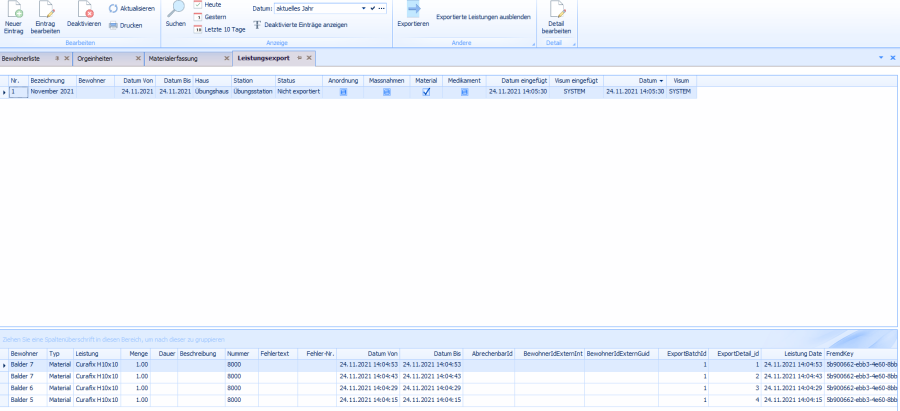Toggle Material checkbox in November 2021 row
This screenshot has height=411, width=900.
[426, 92]
